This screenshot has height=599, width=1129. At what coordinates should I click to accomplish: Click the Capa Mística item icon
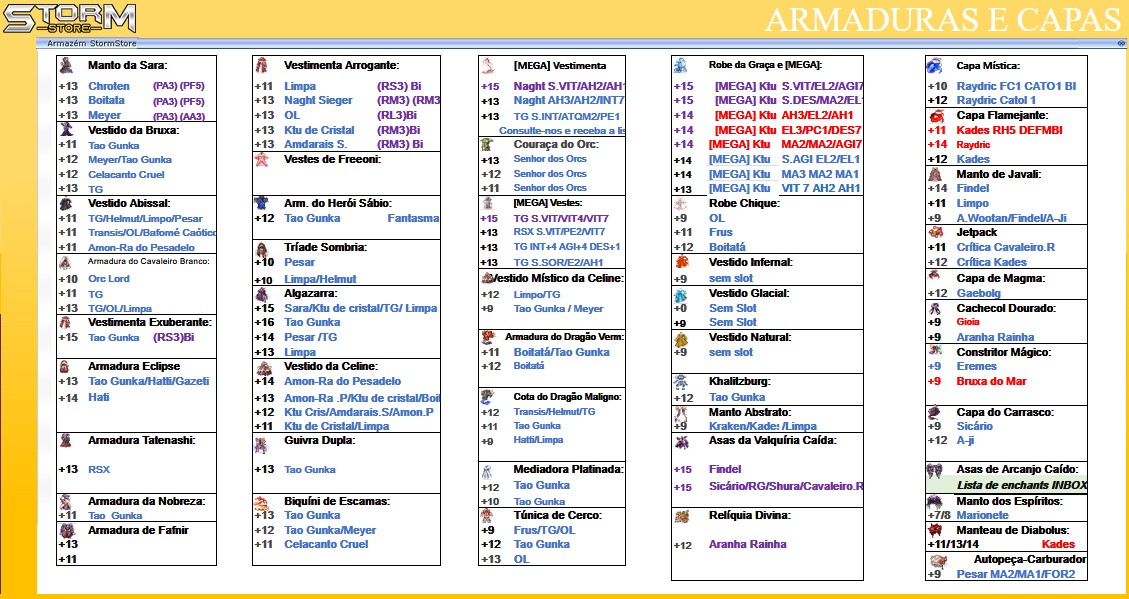[935, 66]
